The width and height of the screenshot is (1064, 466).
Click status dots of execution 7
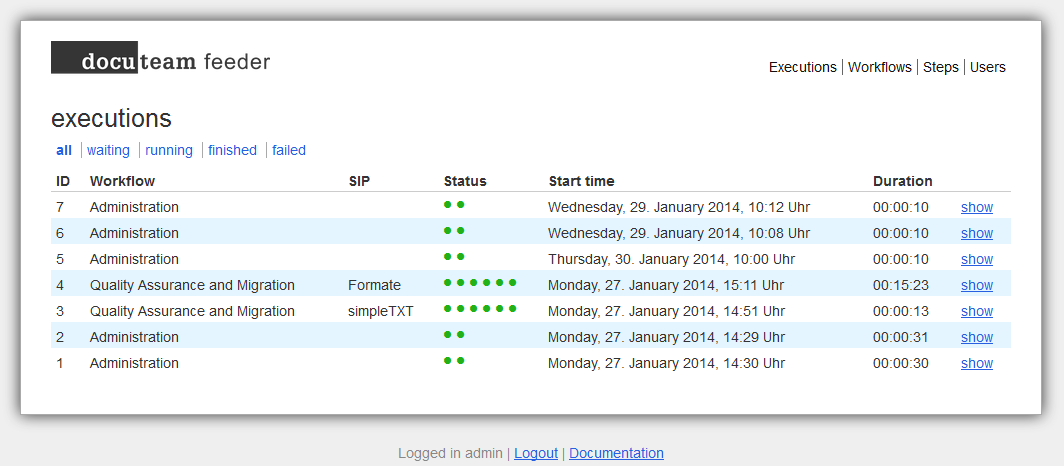coord(454,205)
